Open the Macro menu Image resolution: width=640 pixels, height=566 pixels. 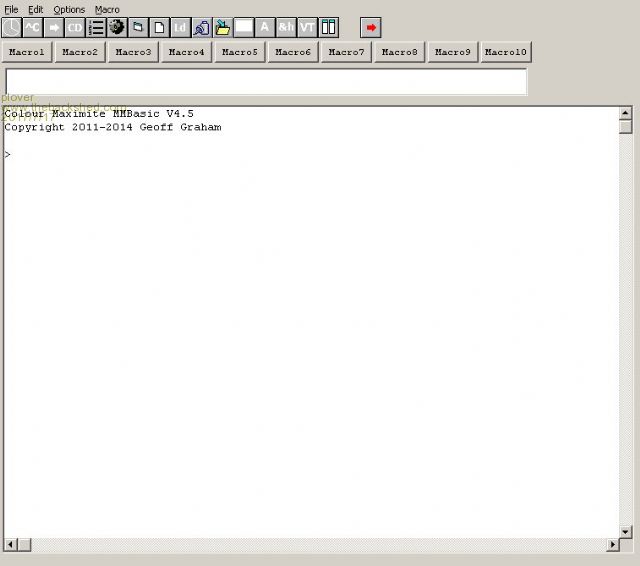pyautogui.click(x=107, y=9)
